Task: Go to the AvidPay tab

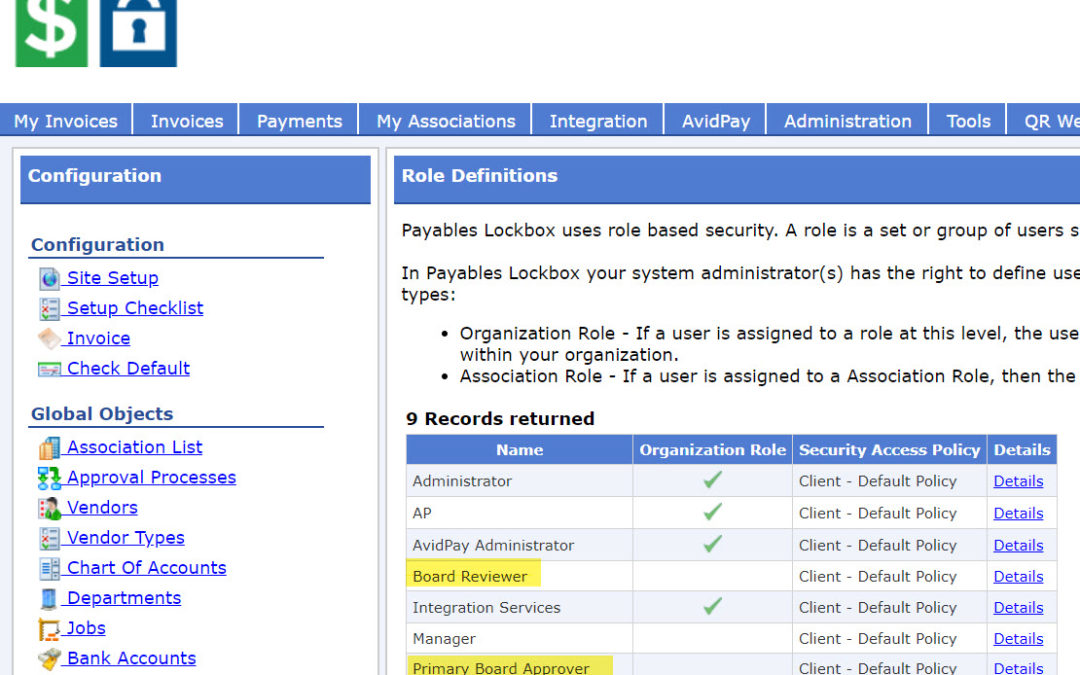Action: pyautogui.click(x=715, y=121)
